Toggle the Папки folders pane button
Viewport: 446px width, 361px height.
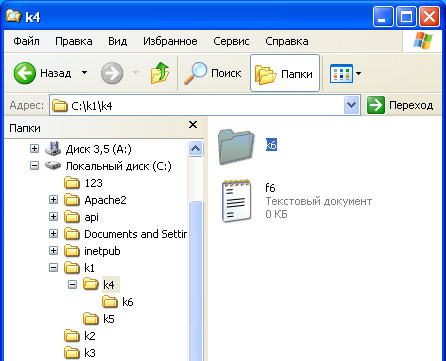tap(285, 73)
